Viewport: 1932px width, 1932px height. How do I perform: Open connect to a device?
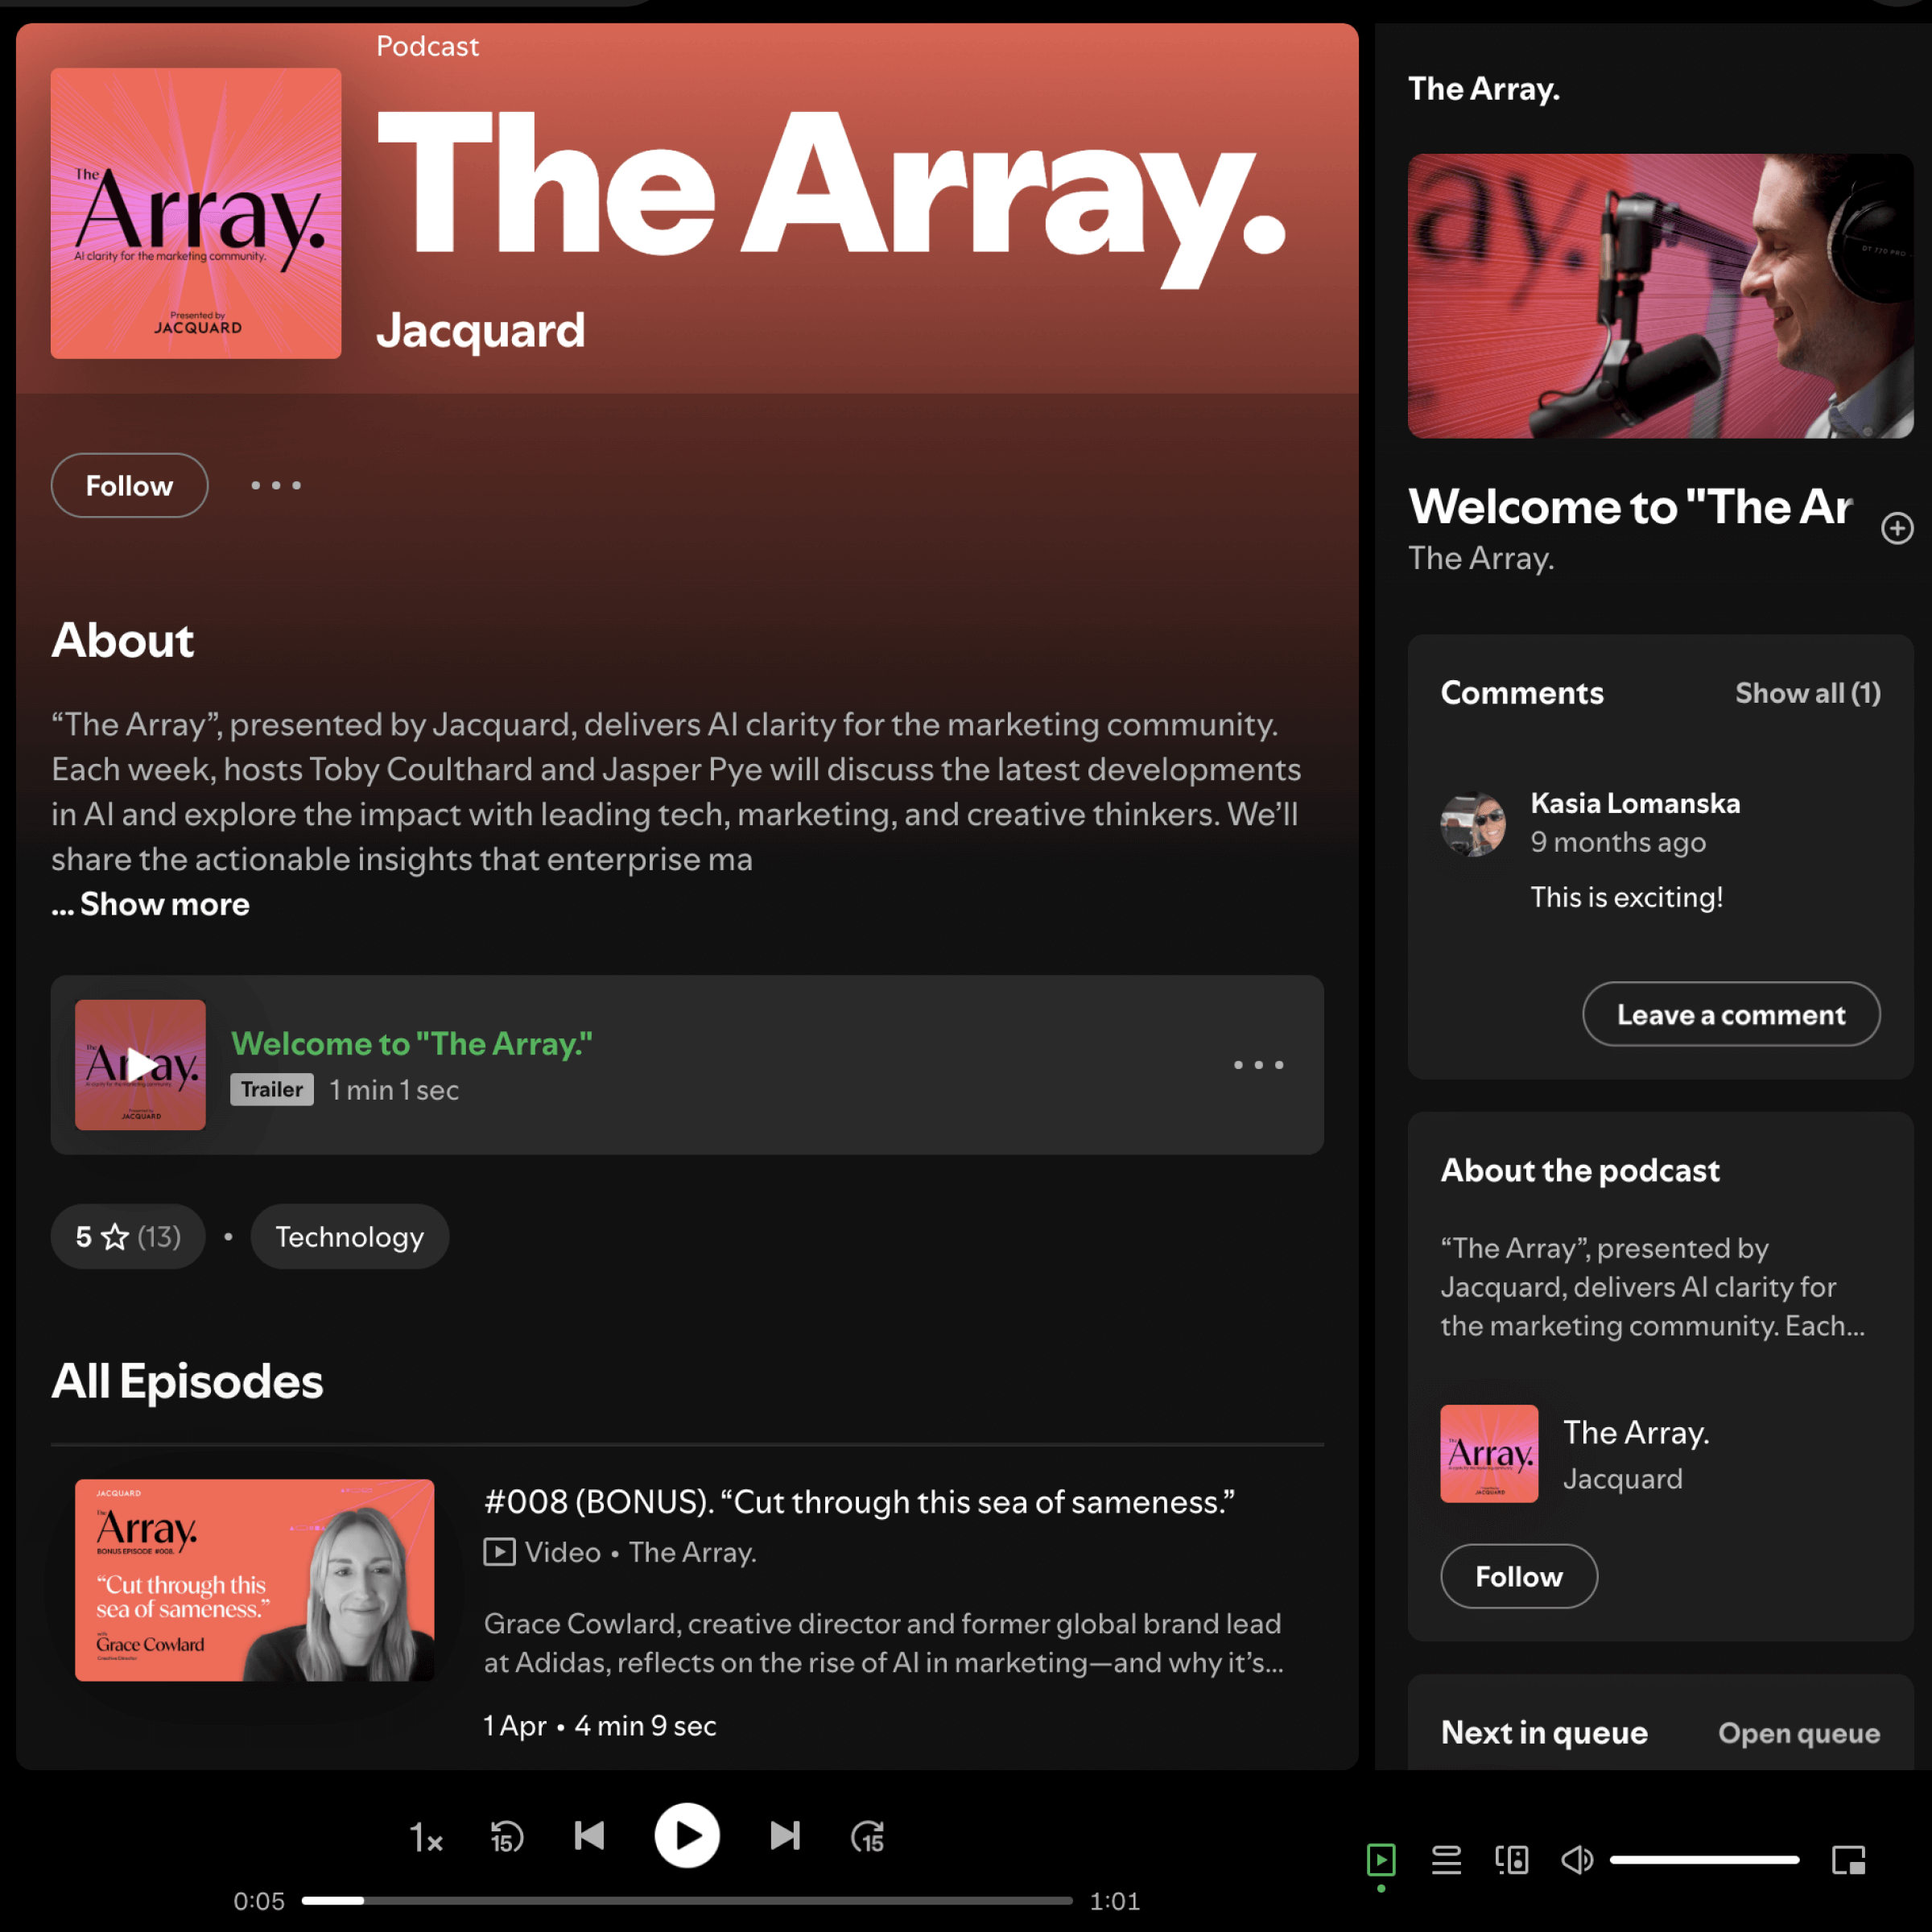1511,1860
